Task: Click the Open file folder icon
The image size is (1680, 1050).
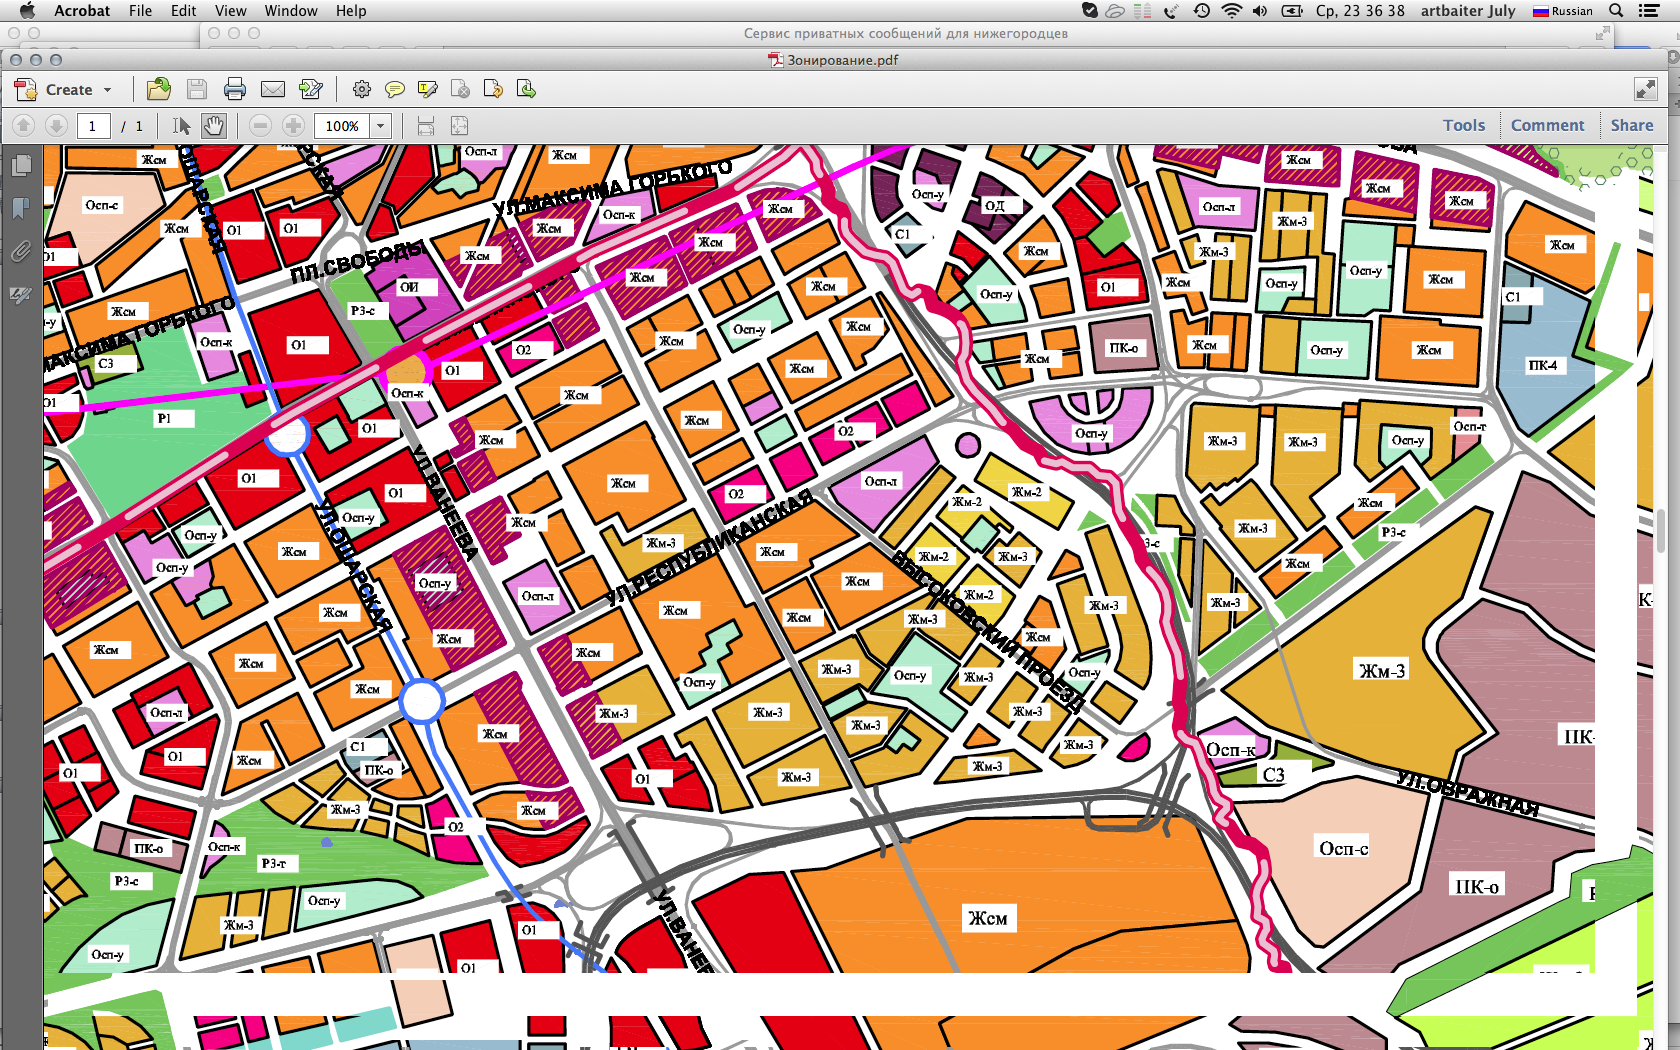Action: [158, 89]
